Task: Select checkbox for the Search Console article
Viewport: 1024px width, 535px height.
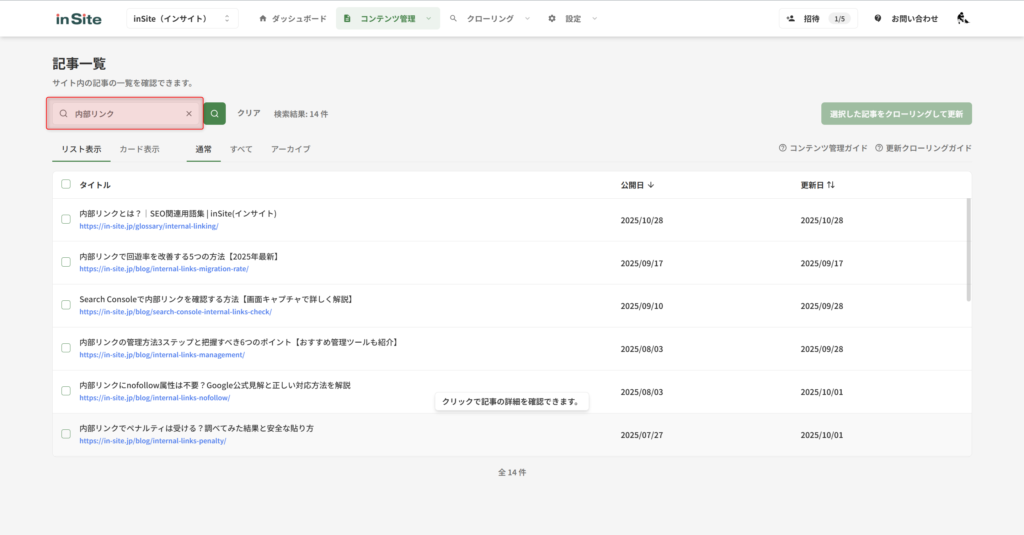Action: pos(66,305)
